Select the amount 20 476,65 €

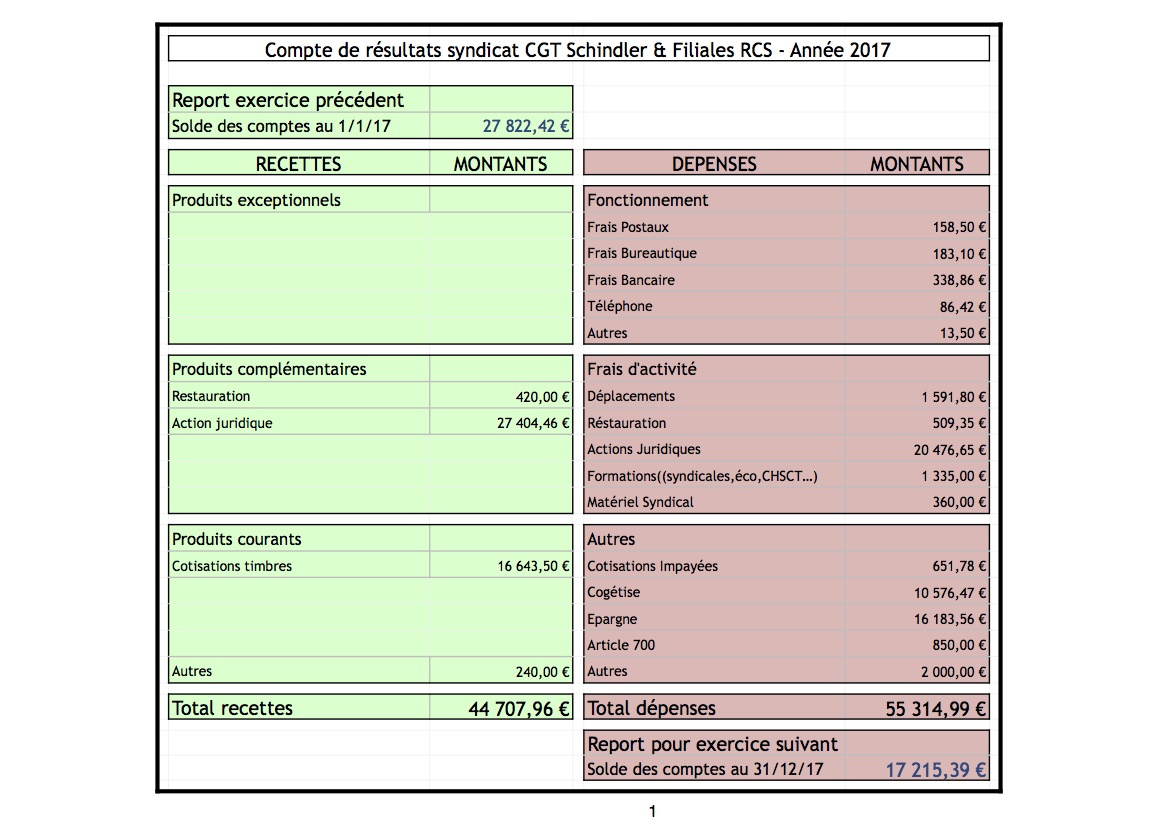950,450
